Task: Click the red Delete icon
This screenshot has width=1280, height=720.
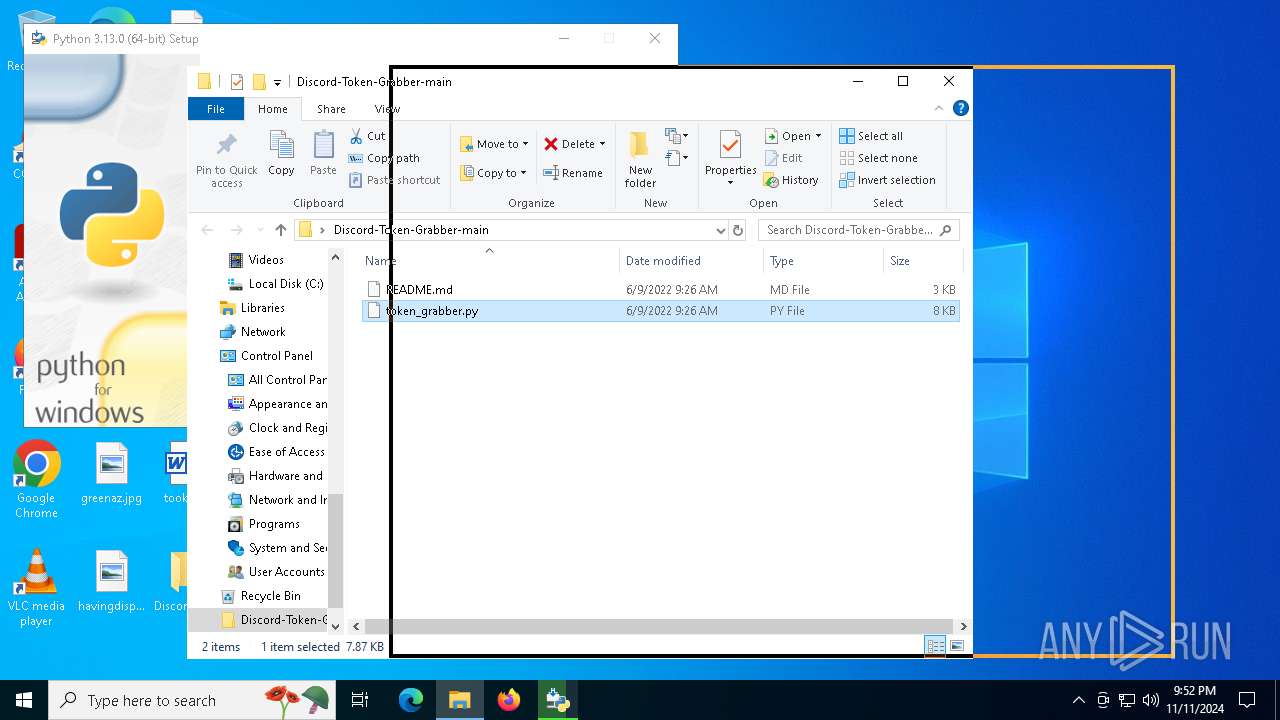Action: [551, 144]
